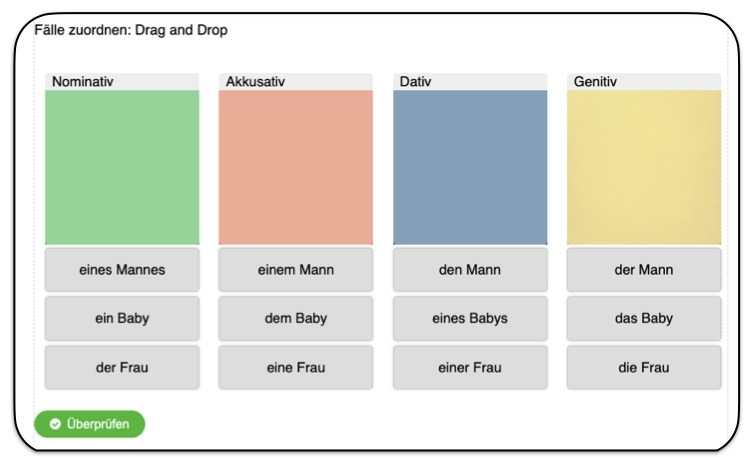
Task: Click the 'die Frau' card
Action: (644, 368)
